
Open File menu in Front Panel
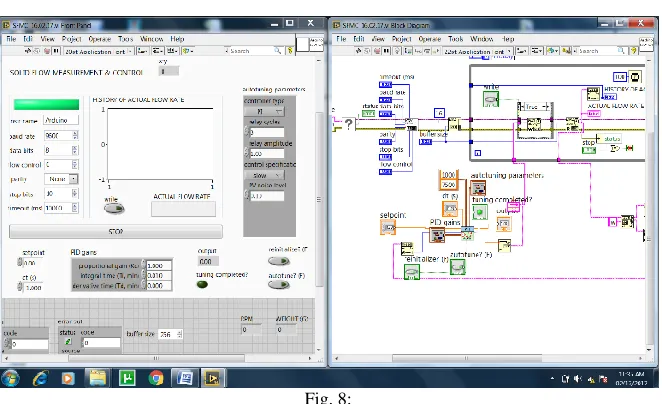pos(11,39)
